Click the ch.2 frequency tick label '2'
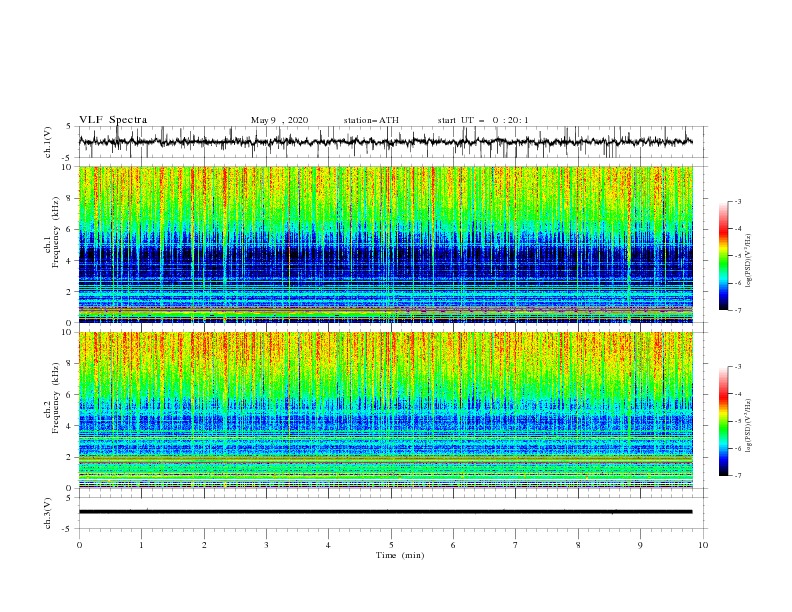The width and height of the screenshot is (792, 612). point(70,457)
